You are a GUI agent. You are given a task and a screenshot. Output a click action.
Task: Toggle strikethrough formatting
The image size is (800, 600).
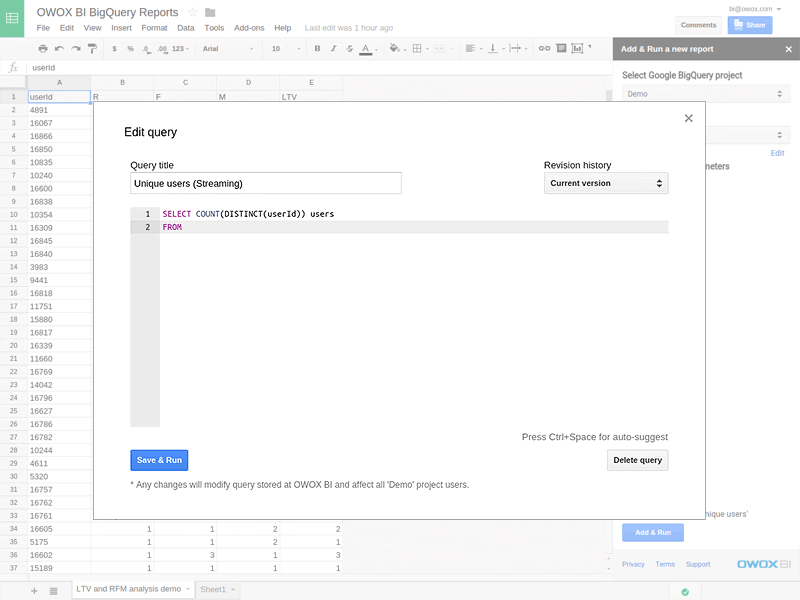[x=349, y=48]
